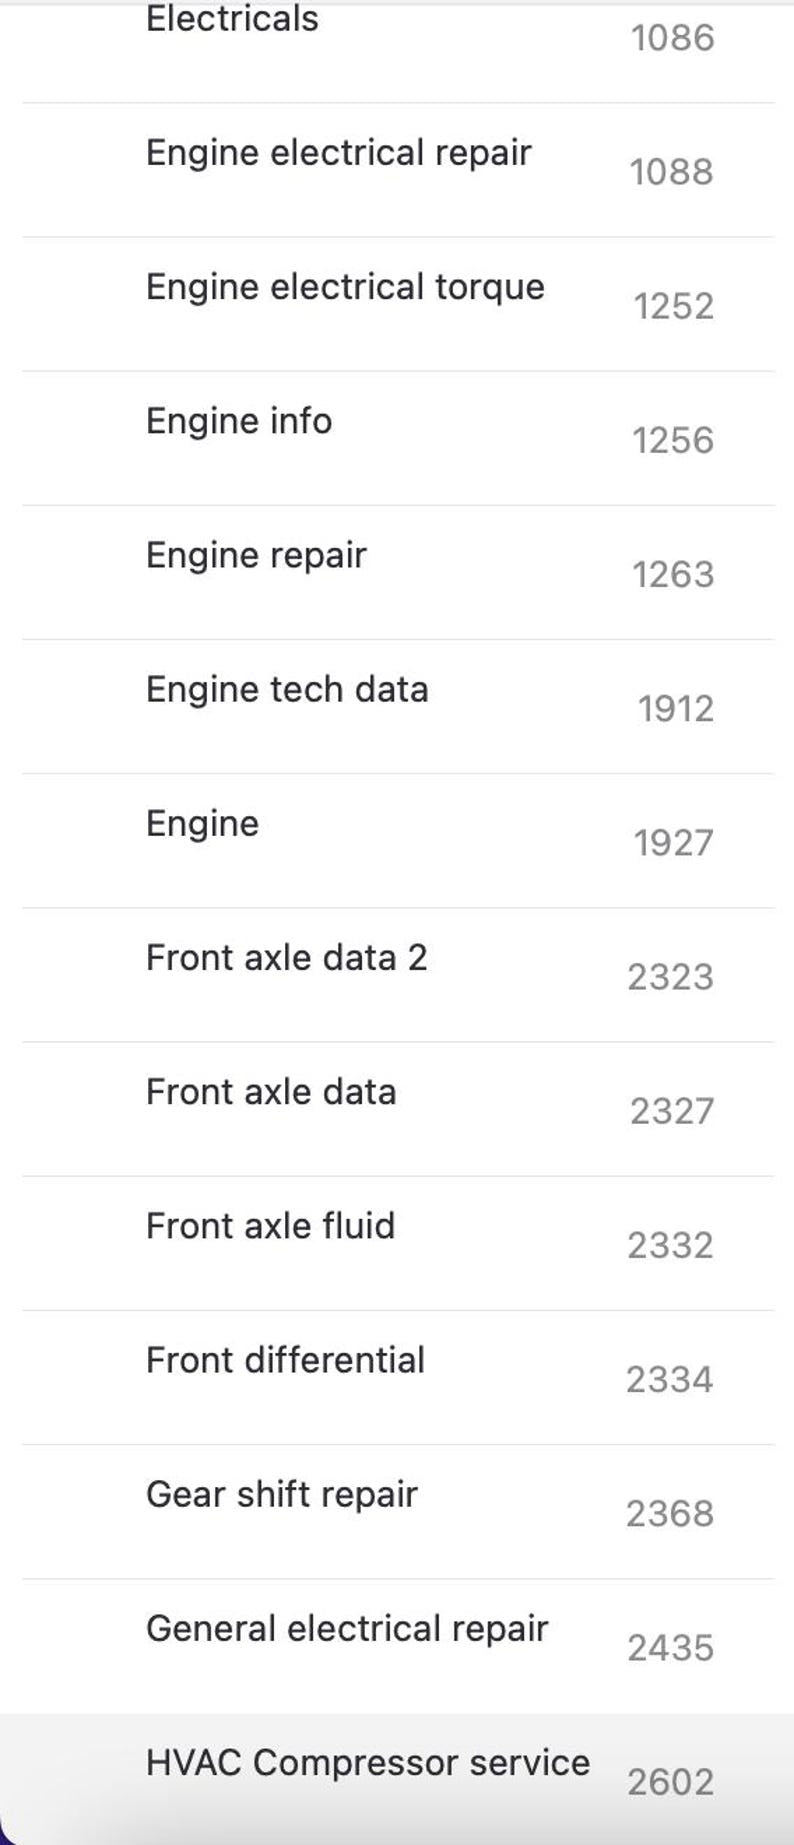Open Front axle data entry for page 2327
The width and height of the screenshot is (794, 1845).
271,1091
